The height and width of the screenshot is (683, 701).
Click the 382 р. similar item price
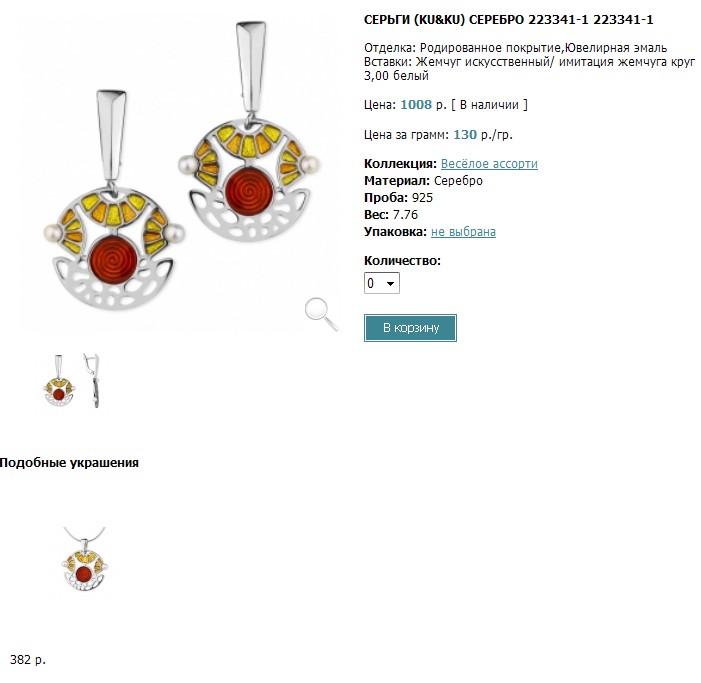tap(28, 659)
